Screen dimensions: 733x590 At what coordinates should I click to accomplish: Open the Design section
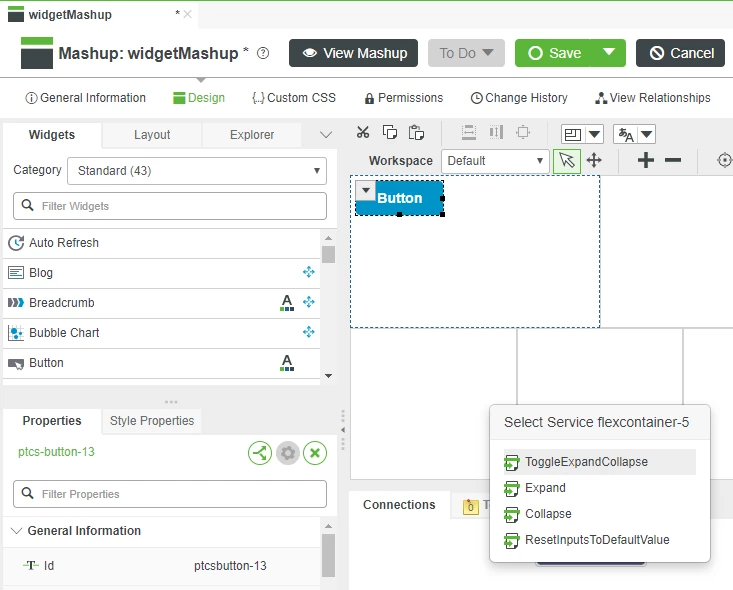199,98
